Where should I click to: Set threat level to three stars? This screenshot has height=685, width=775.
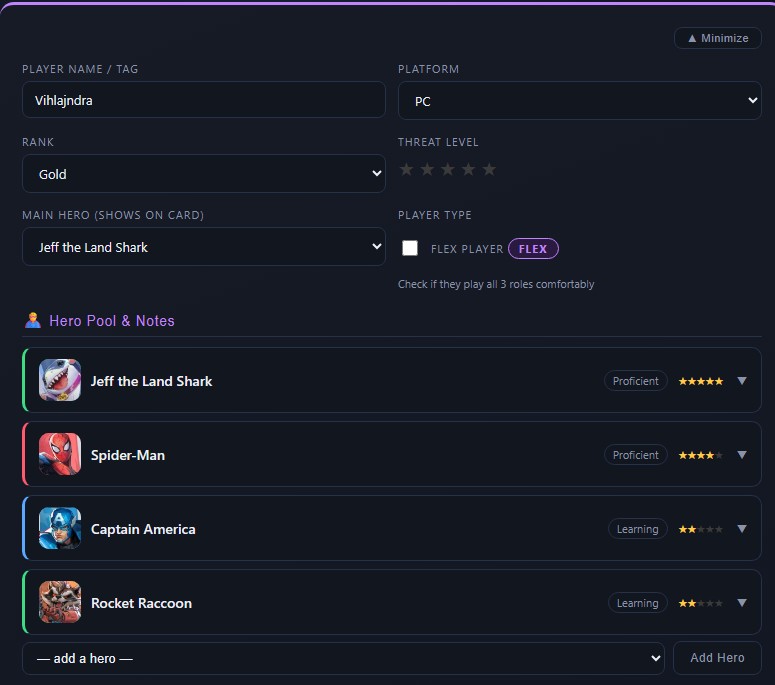tap(448, 170)
